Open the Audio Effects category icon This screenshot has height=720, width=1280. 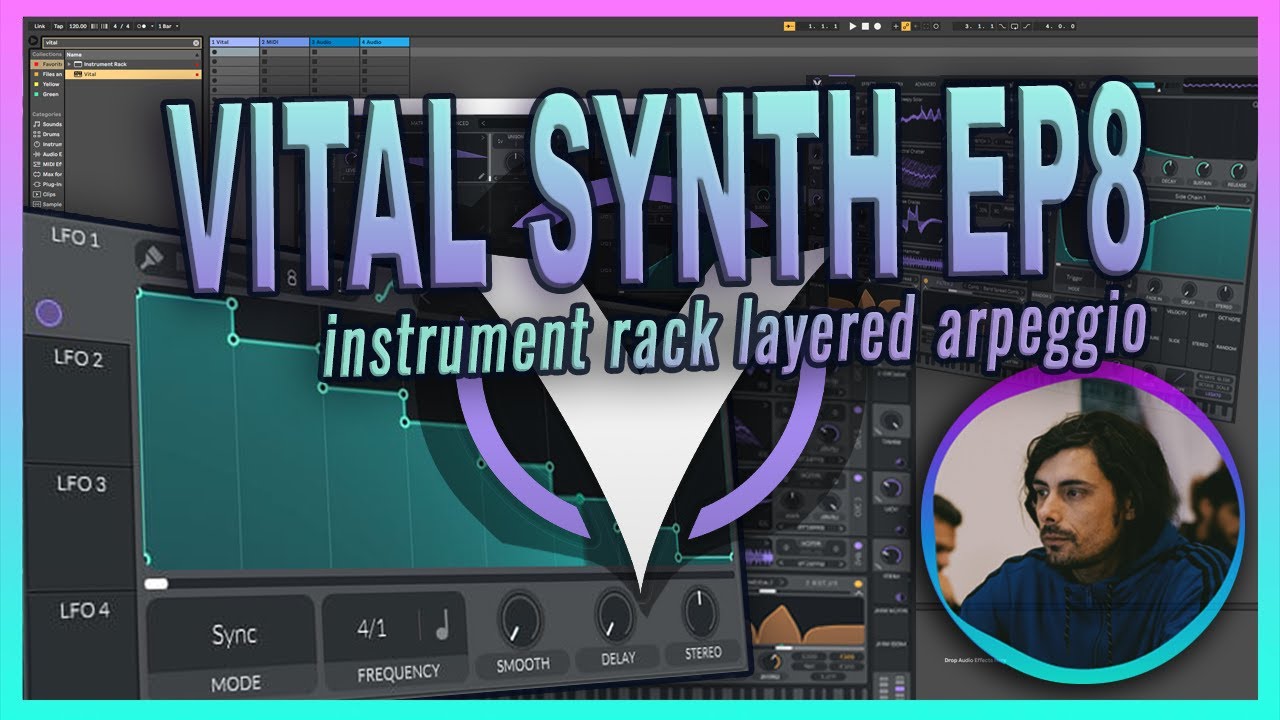(x=37, y=154)
